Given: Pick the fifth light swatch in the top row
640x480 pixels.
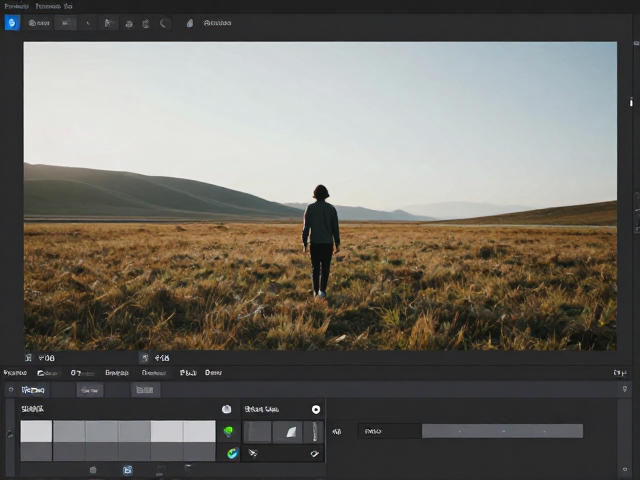Looking at the screenshot, I should 167,431.
